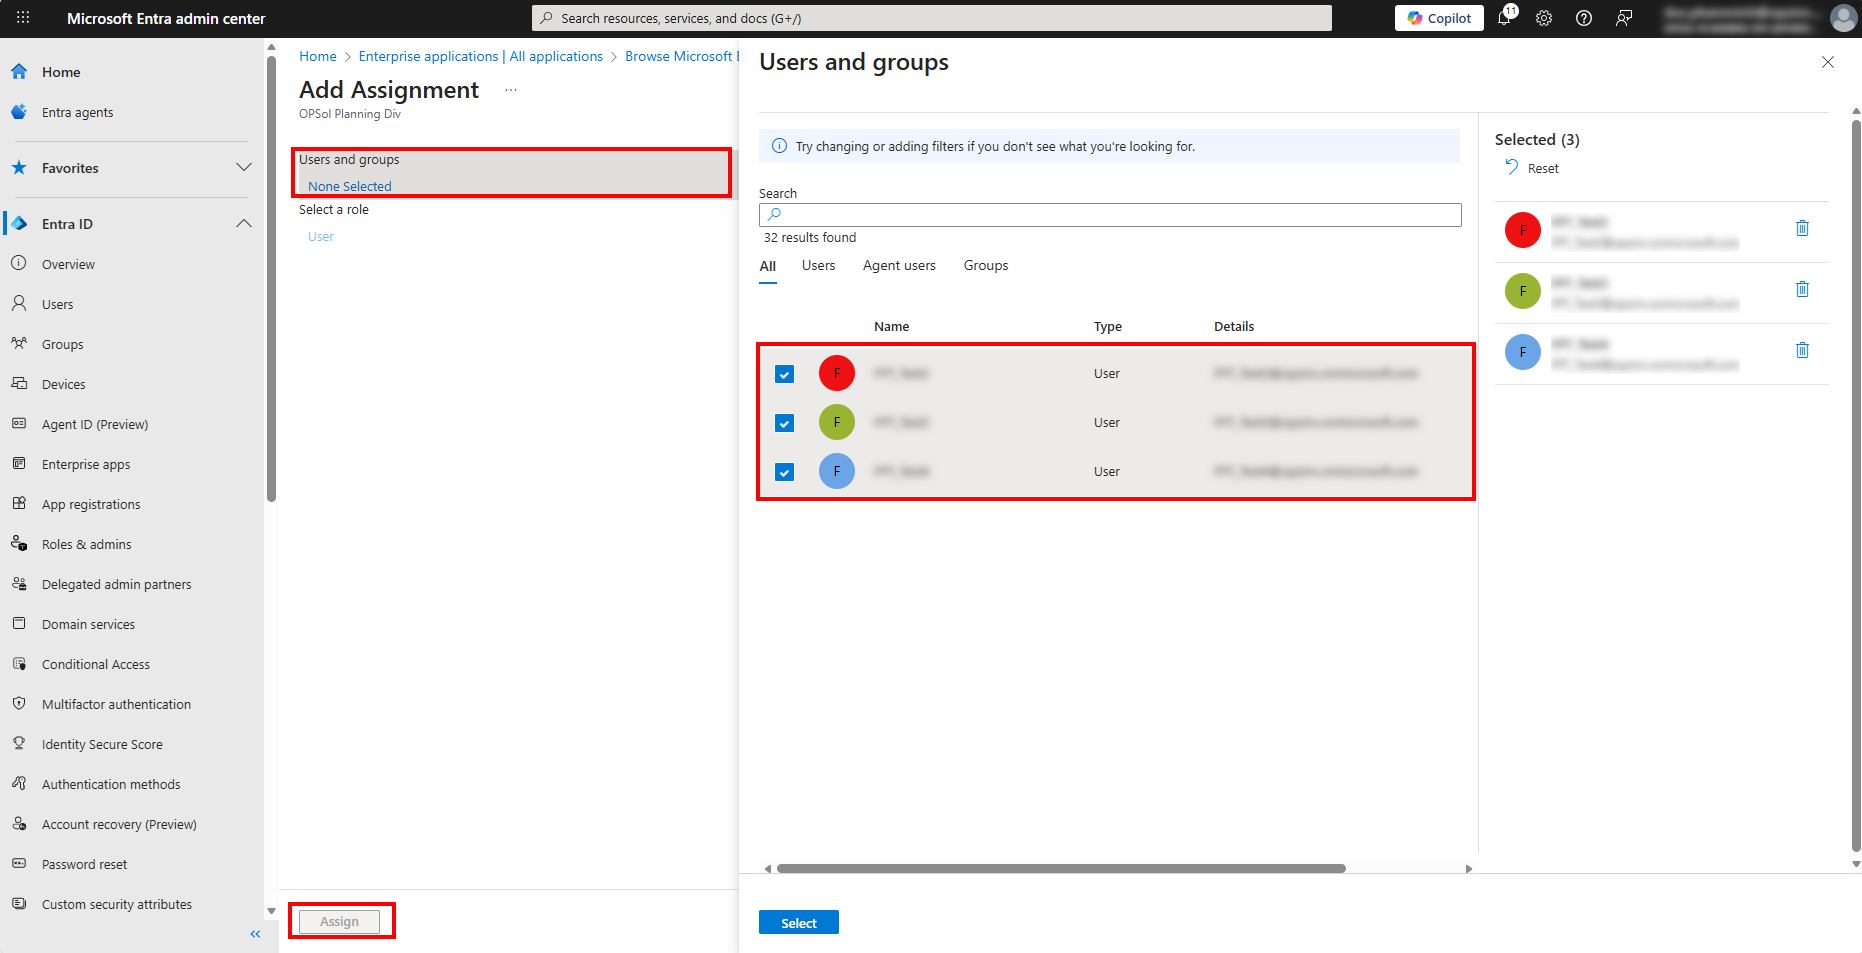The width and height of the screenshot is (1862, 953).
Task: Remove the red avatar user with trash icon
Action: pos(1802,229)
